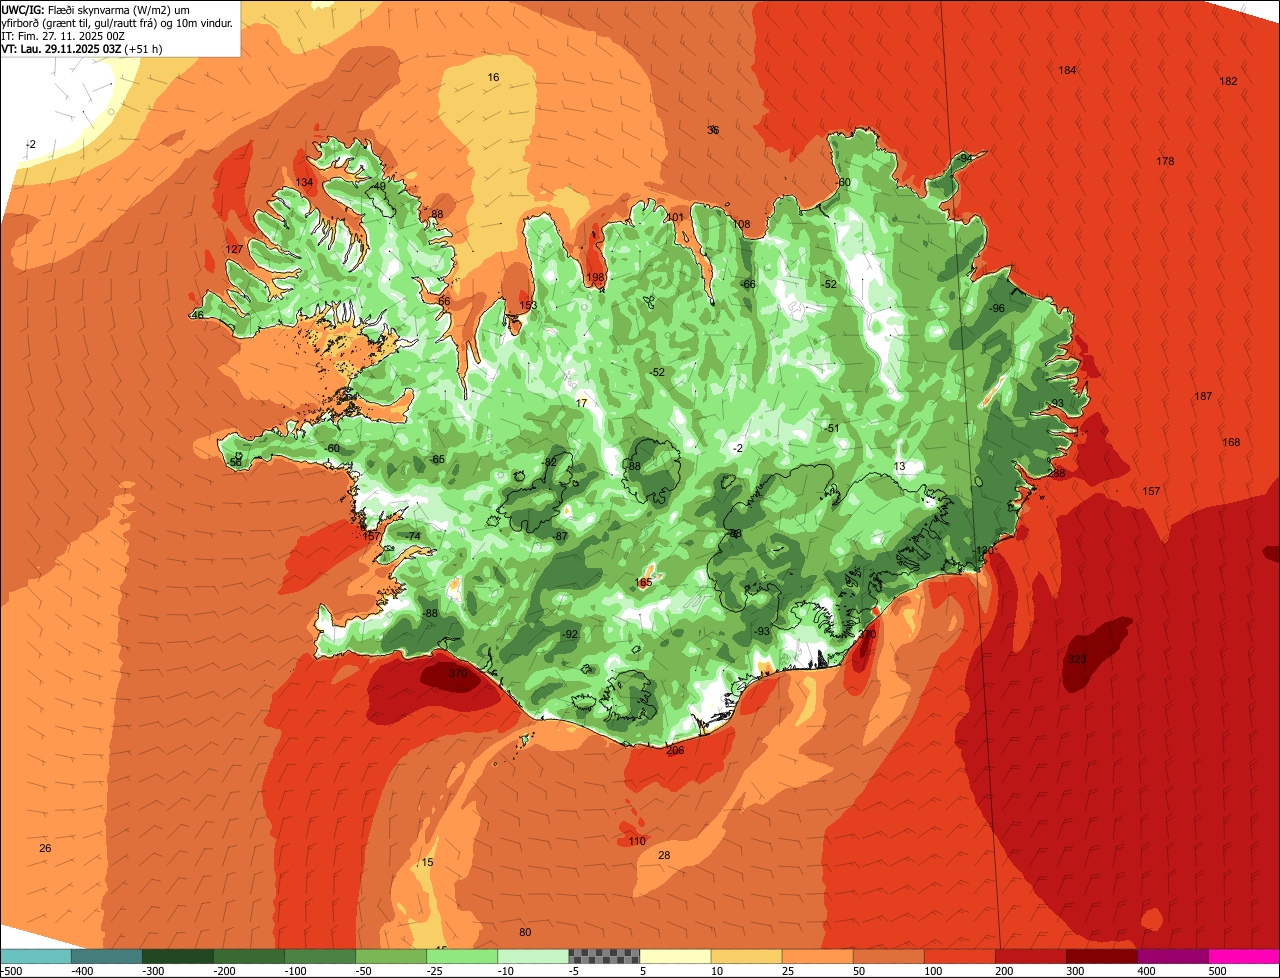Select the 94 value in the northeast
Image resolution: width=1280 pixels, height=978 pixels.
(966, 158)
